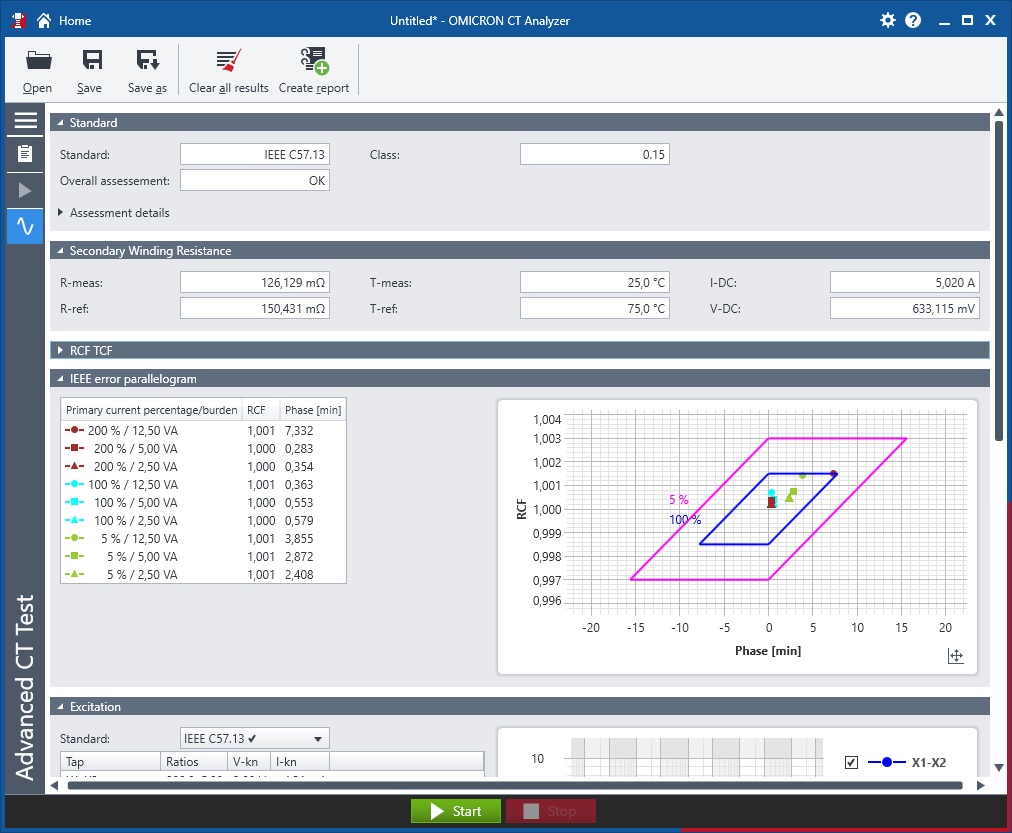Create report from the toolbar
1012x833 pixels.
point(314,70)
